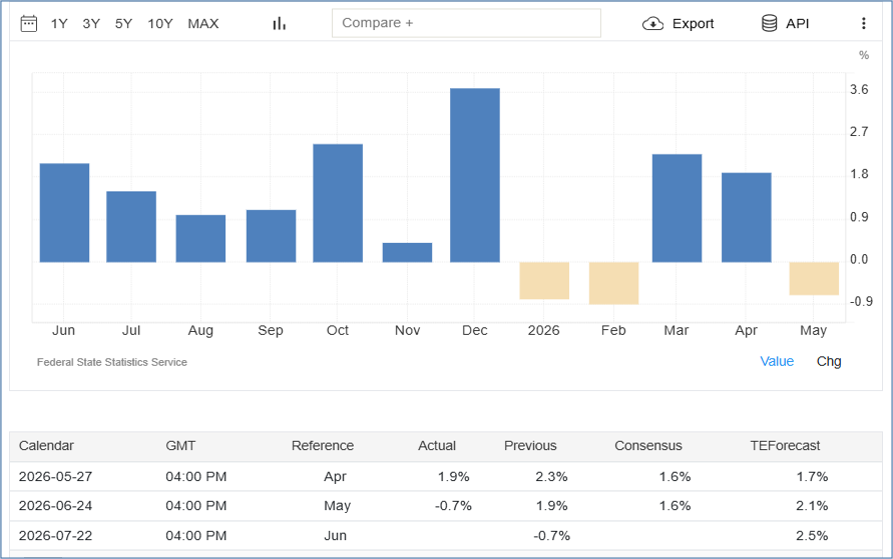Click the Compare + input field
Image resolution: width=893 pixels, height=559 pixels.
pos(466,23)
